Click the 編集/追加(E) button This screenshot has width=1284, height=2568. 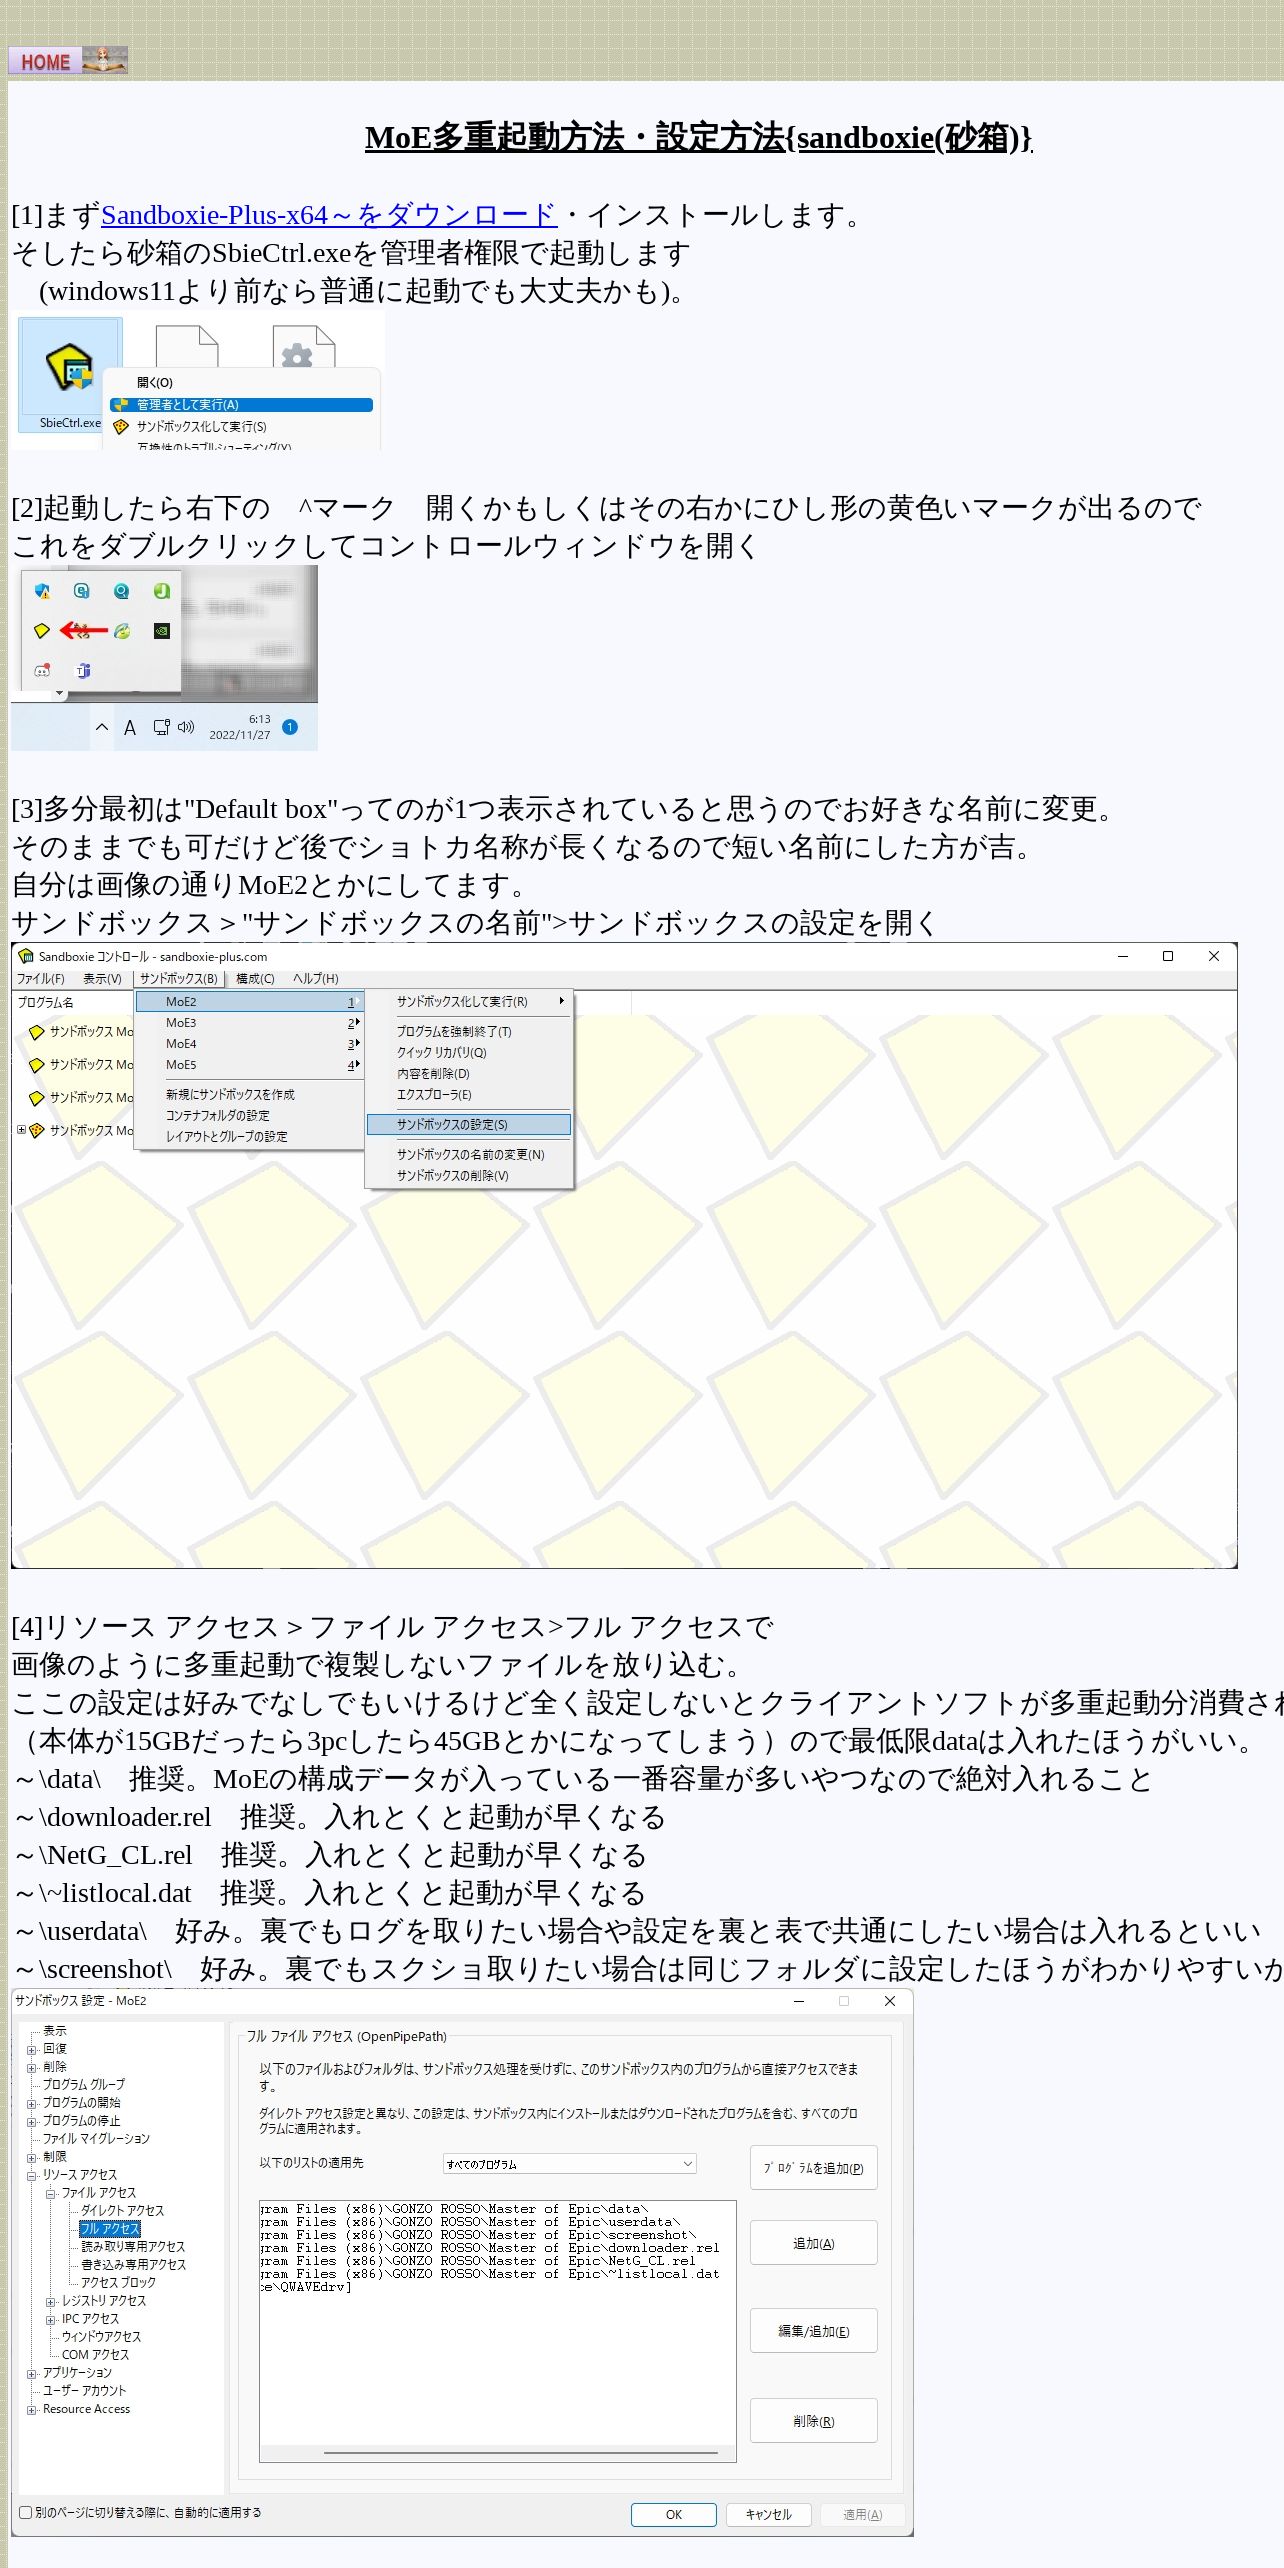pos(813,2331)
